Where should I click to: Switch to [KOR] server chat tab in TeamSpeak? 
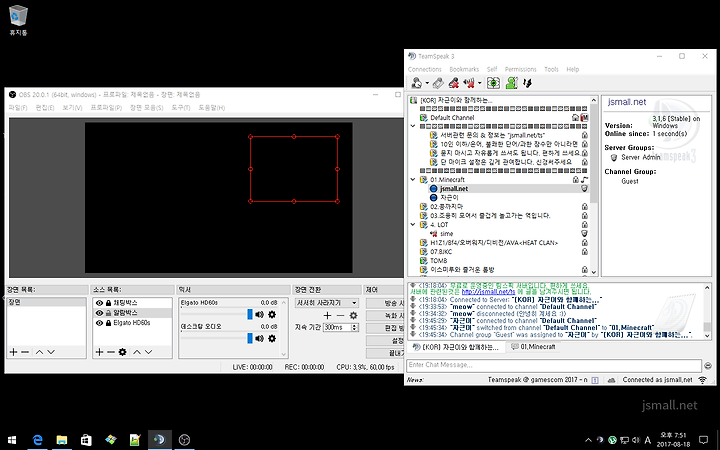point(456,347)
